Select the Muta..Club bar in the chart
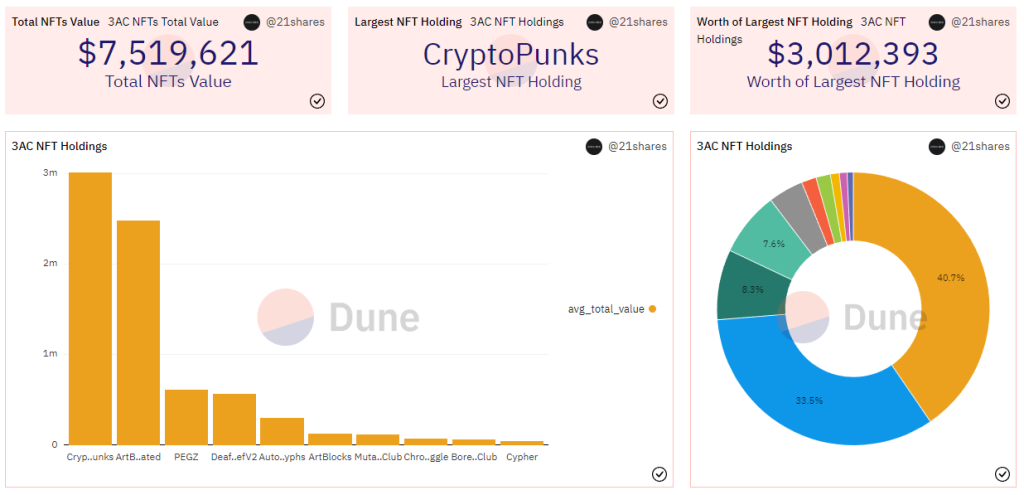This screenshot has height=495, width=1024. tap(377, 439)
